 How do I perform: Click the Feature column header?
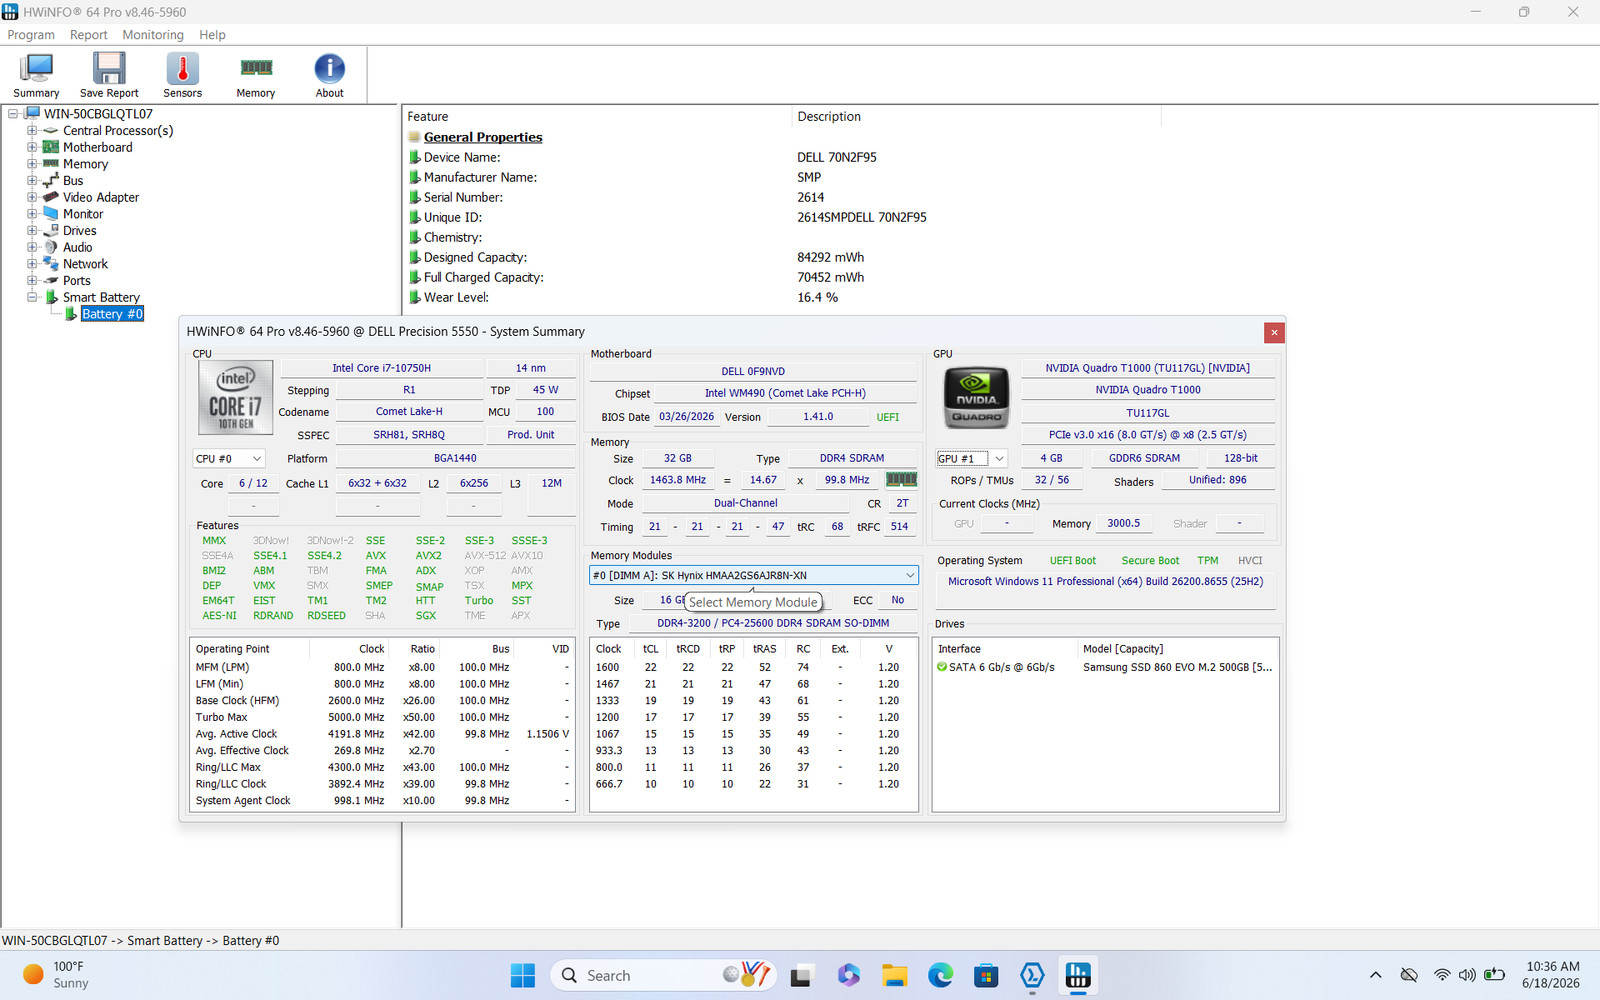597,117
